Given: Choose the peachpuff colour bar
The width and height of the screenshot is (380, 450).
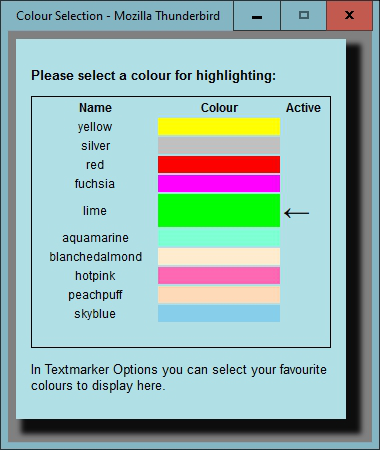Looking at the screenshot, I should point(219,295).
